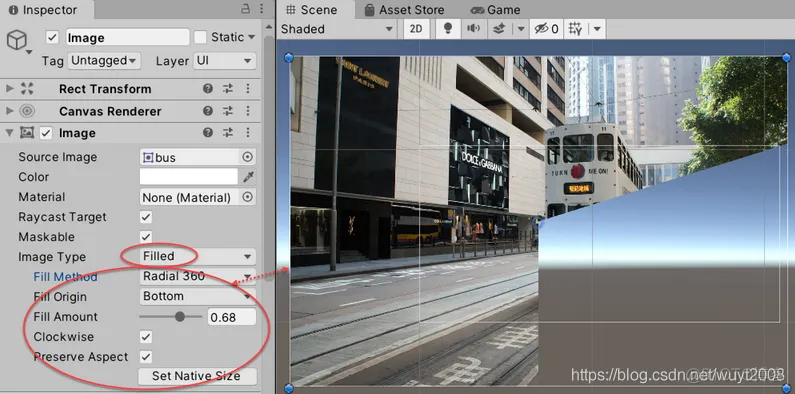The height and width of the screenshot is (394, 795).
Task: Open the Inspector panel options menu
Action: (261, 9)
